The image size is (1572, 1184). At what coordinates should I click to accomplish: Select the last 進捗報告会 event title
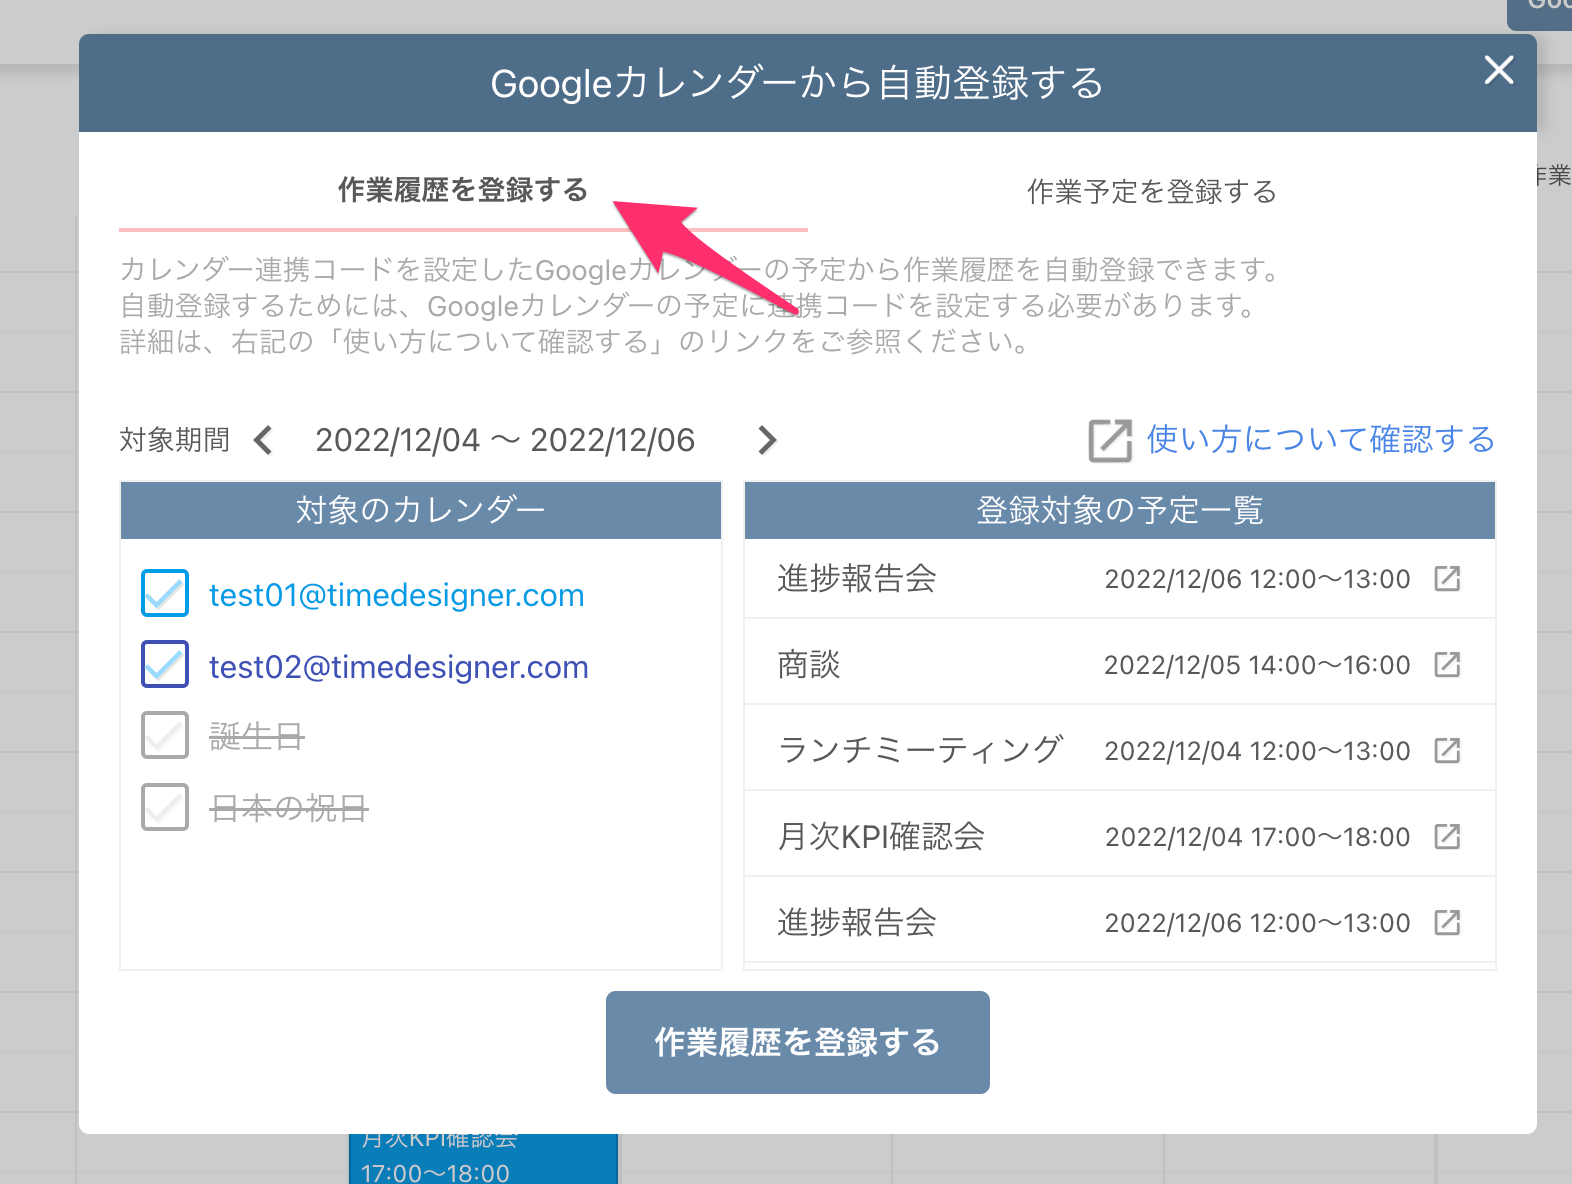(x=857, y=922)
